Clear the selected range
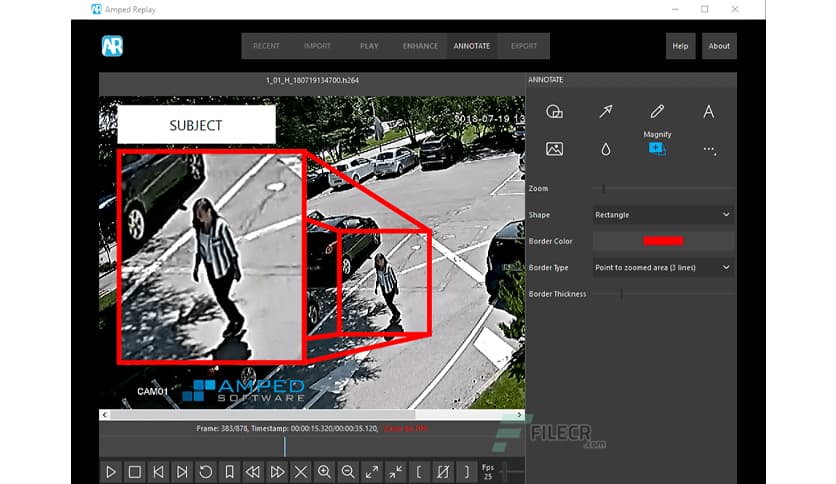The image size is (836, 484). tap(443, 472)
